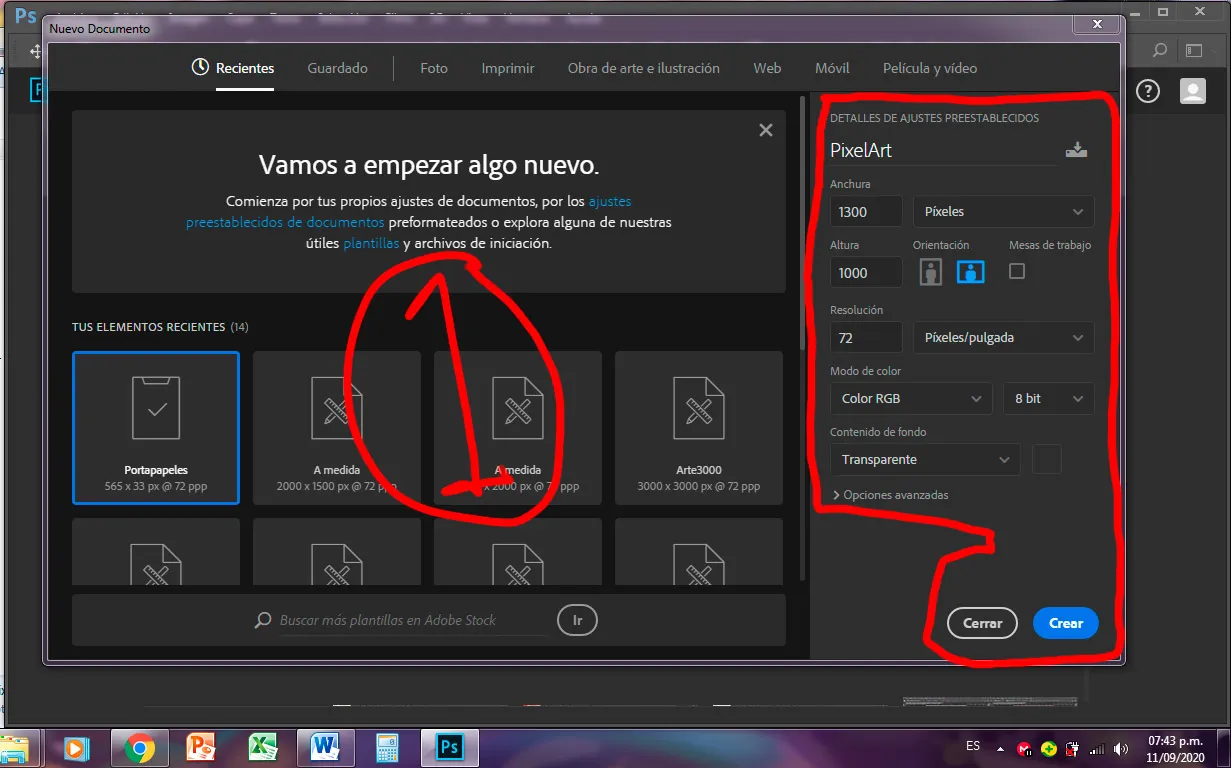Select landscape orientation icon
This screenshot has width=1231, height=768.
click(x=970, y=271)
